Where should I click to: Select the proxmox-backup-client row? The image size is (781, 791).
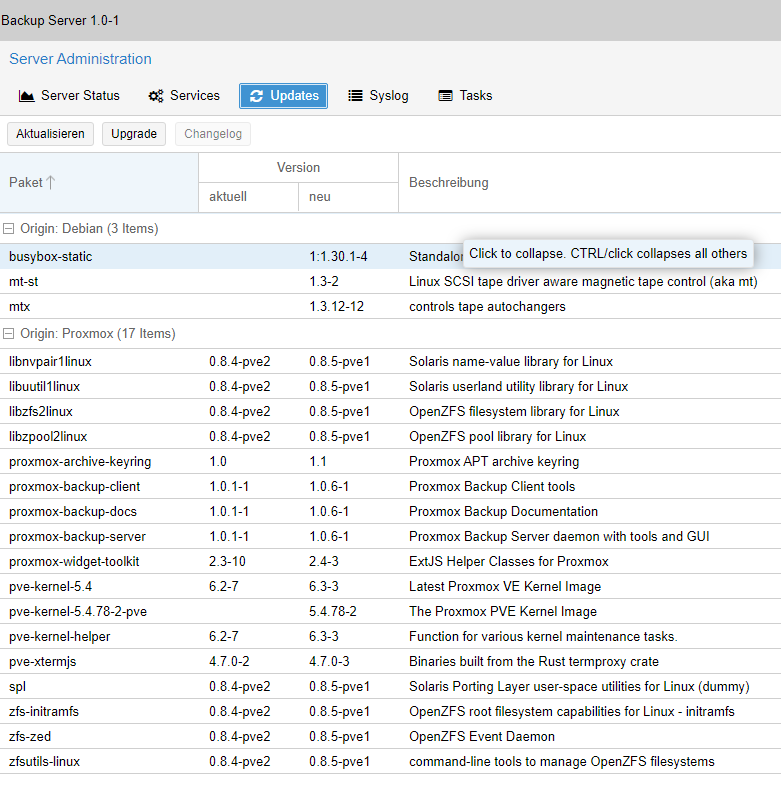(x=390, y=487)
